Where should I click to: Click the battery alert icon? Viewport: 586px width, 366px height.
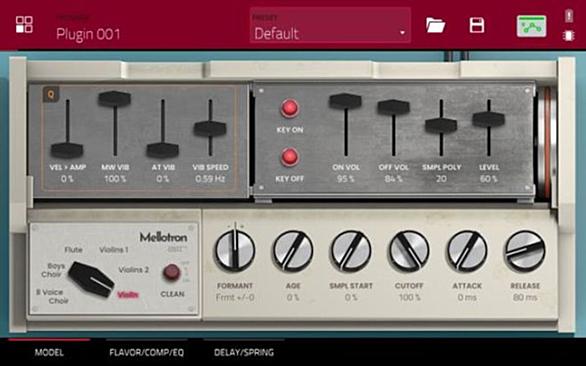(569, 16)
